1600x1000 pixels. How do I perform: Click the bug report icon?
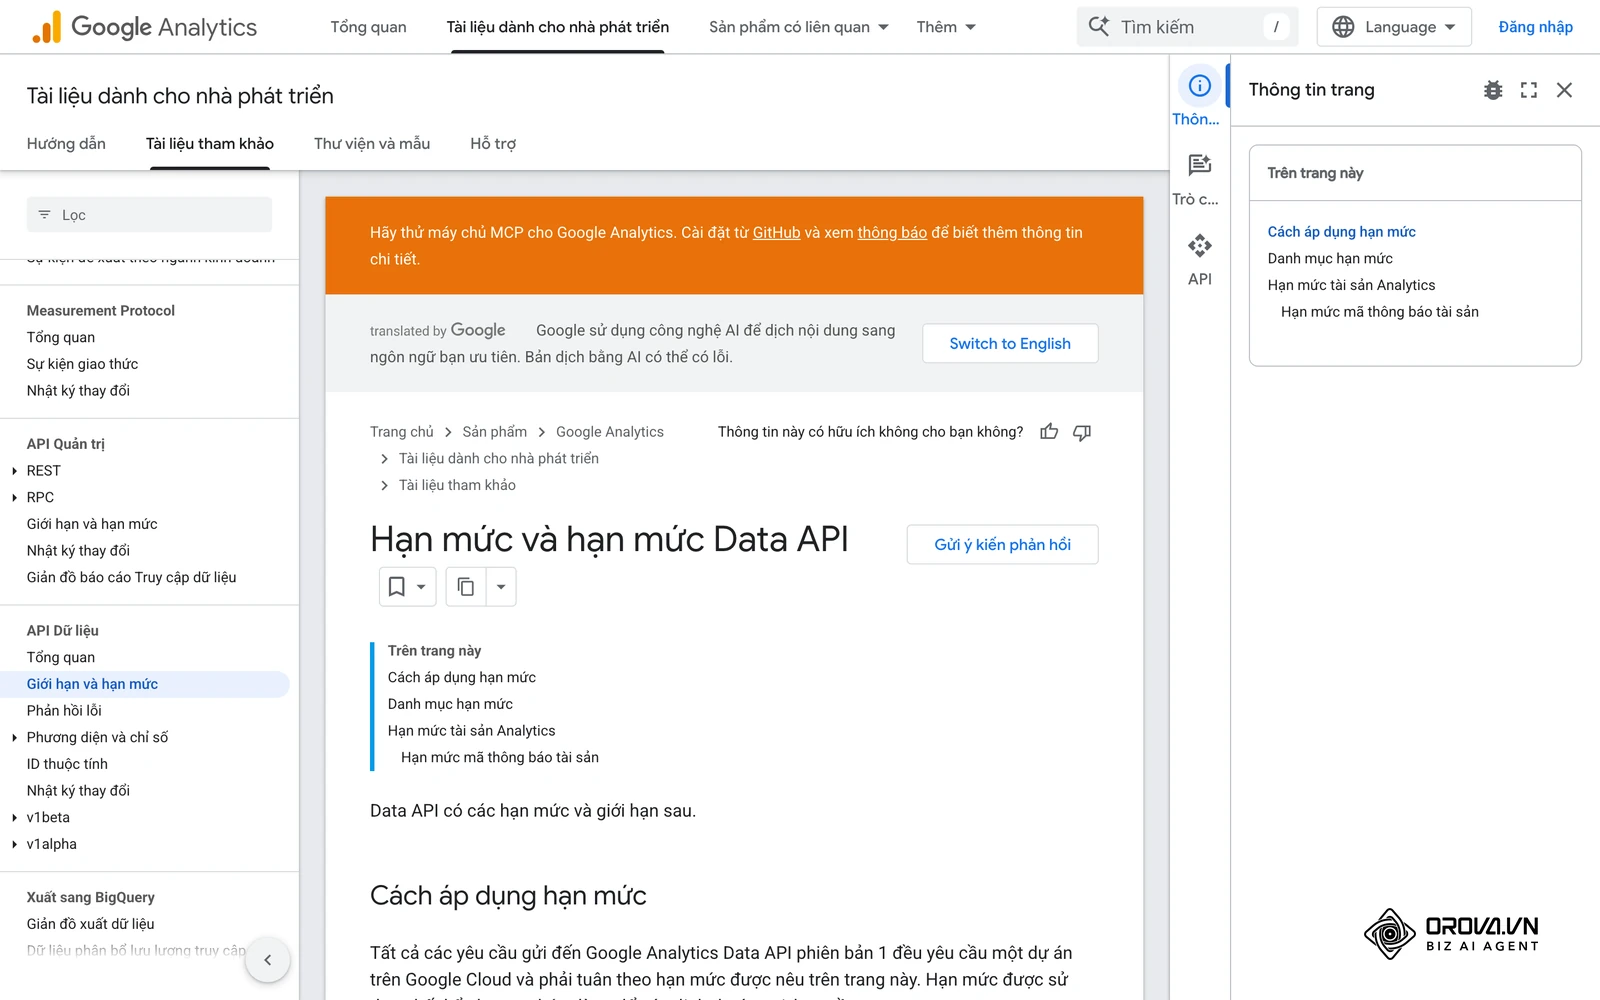[x=1493, y=90]
